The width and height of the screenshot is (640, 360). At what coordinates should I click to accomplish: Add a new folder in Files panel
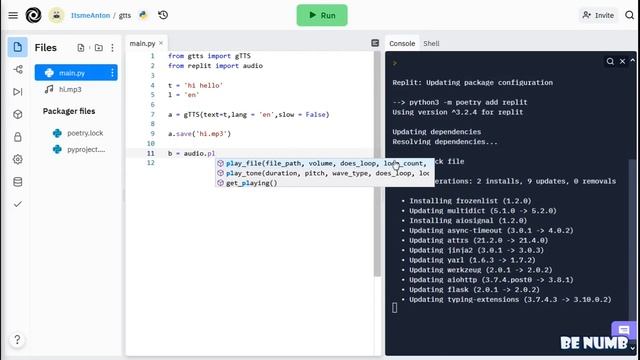tap(99, 48)
